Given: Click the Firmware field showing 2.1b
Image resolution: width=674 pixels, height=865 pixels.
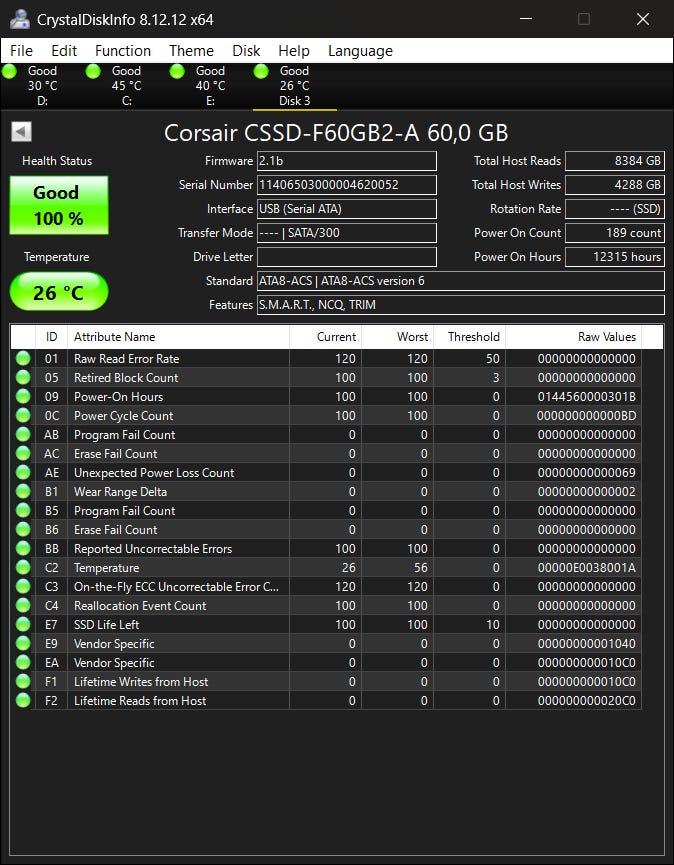Looking at the screenshot, I should 346,161.
